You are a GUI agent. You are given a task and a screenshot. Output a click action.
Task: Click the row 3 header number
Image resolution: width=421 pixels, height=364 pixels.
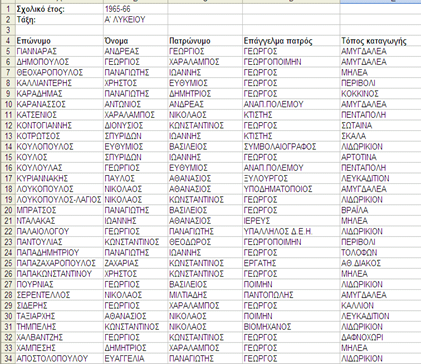(x=8, y=30)
